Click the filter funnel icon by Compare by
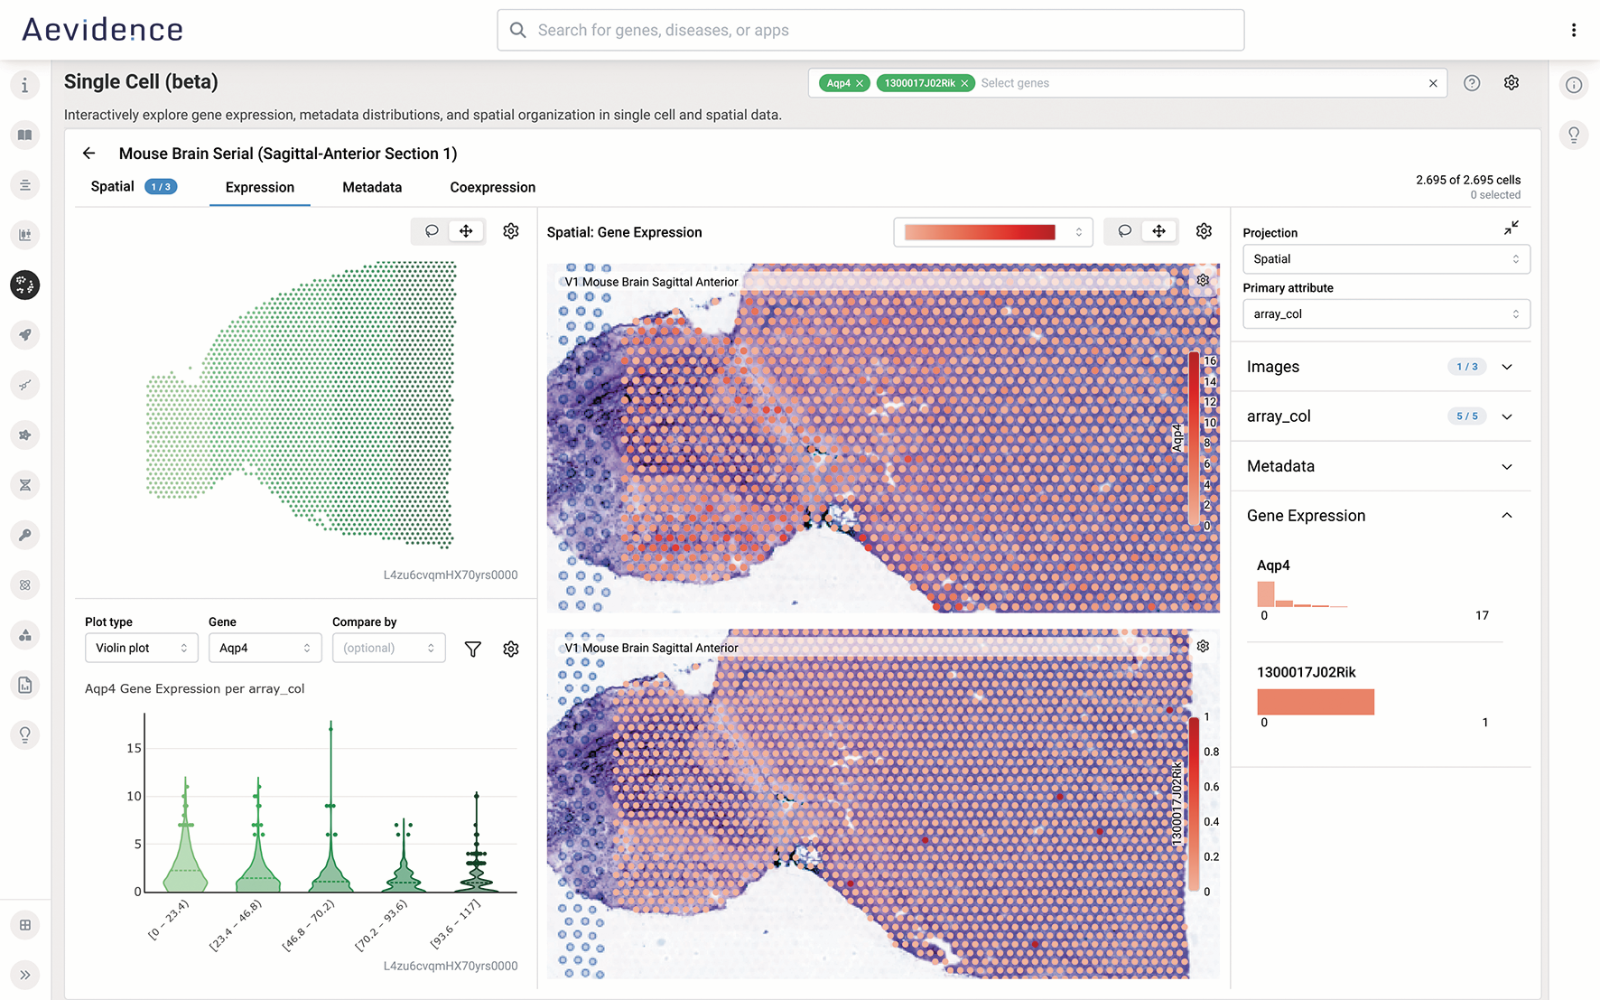 pos(473,649)
